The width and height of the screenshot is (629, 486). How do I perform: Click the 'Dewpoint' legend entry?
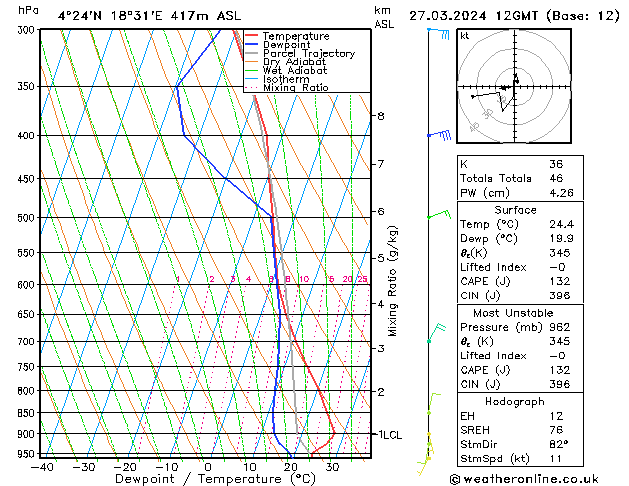[286, 45]
